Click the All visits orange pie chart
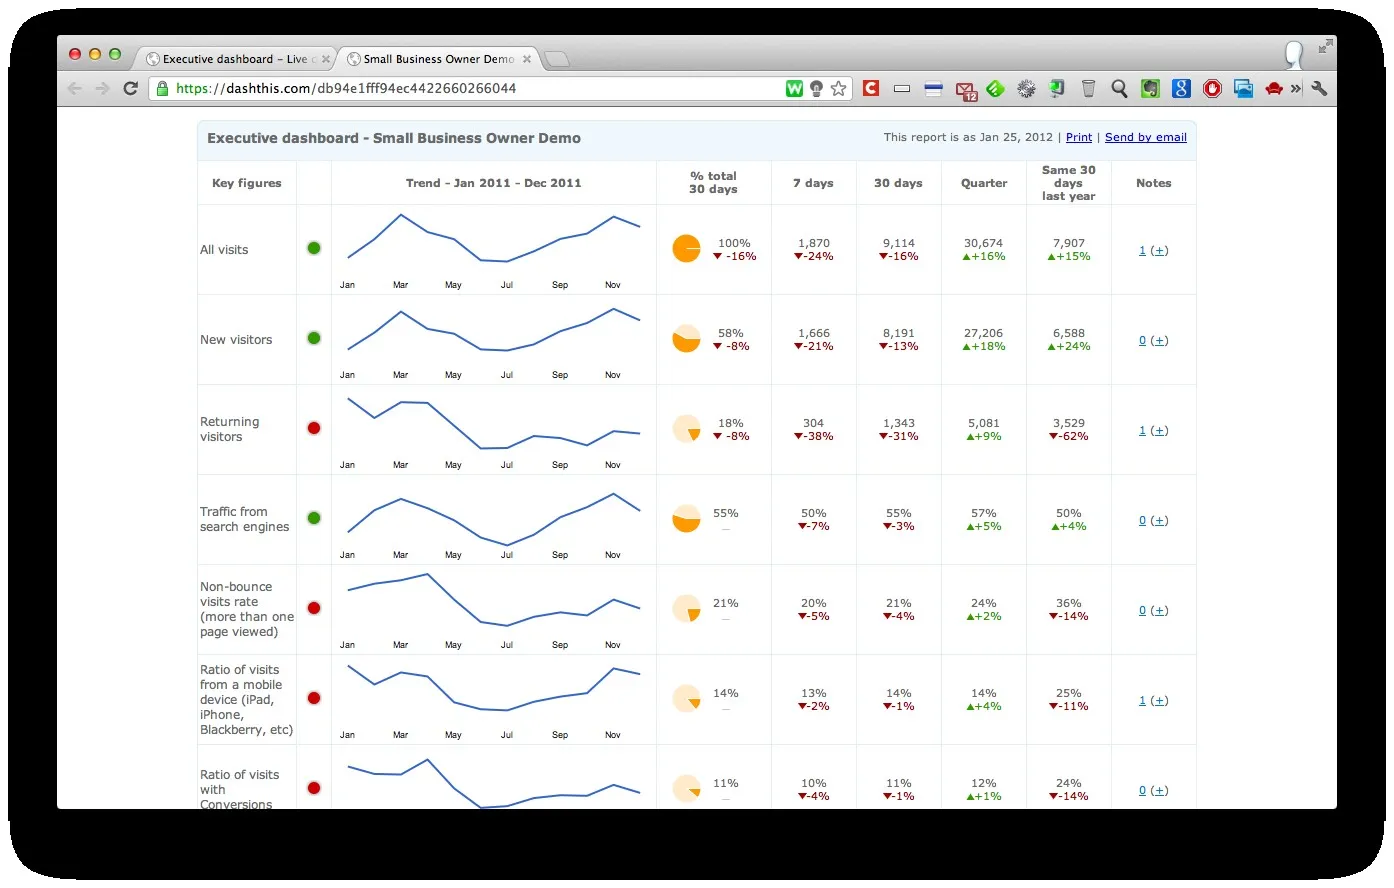Image resolution: width=1394 pixels, height=888 pixels. 687,248
